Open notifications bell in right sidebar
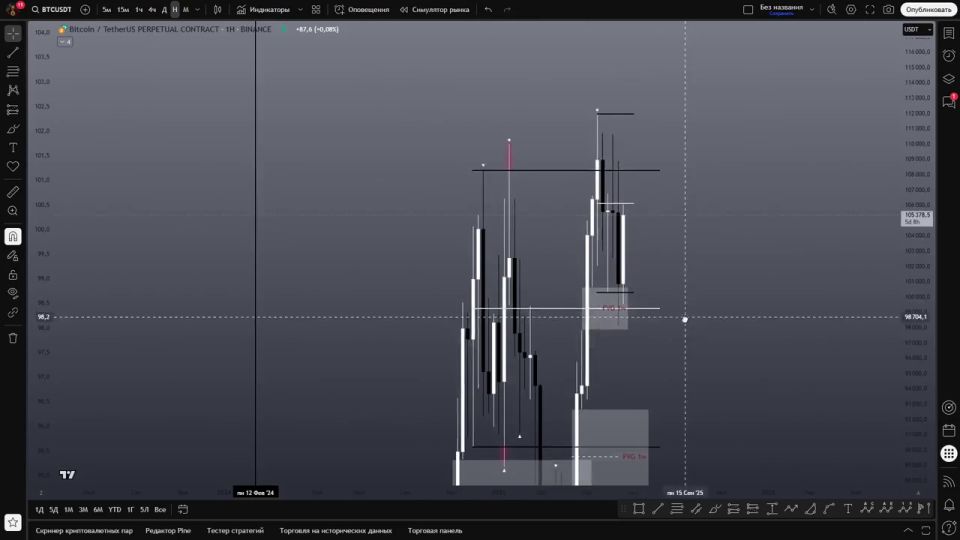 click(x=948, y=505)
